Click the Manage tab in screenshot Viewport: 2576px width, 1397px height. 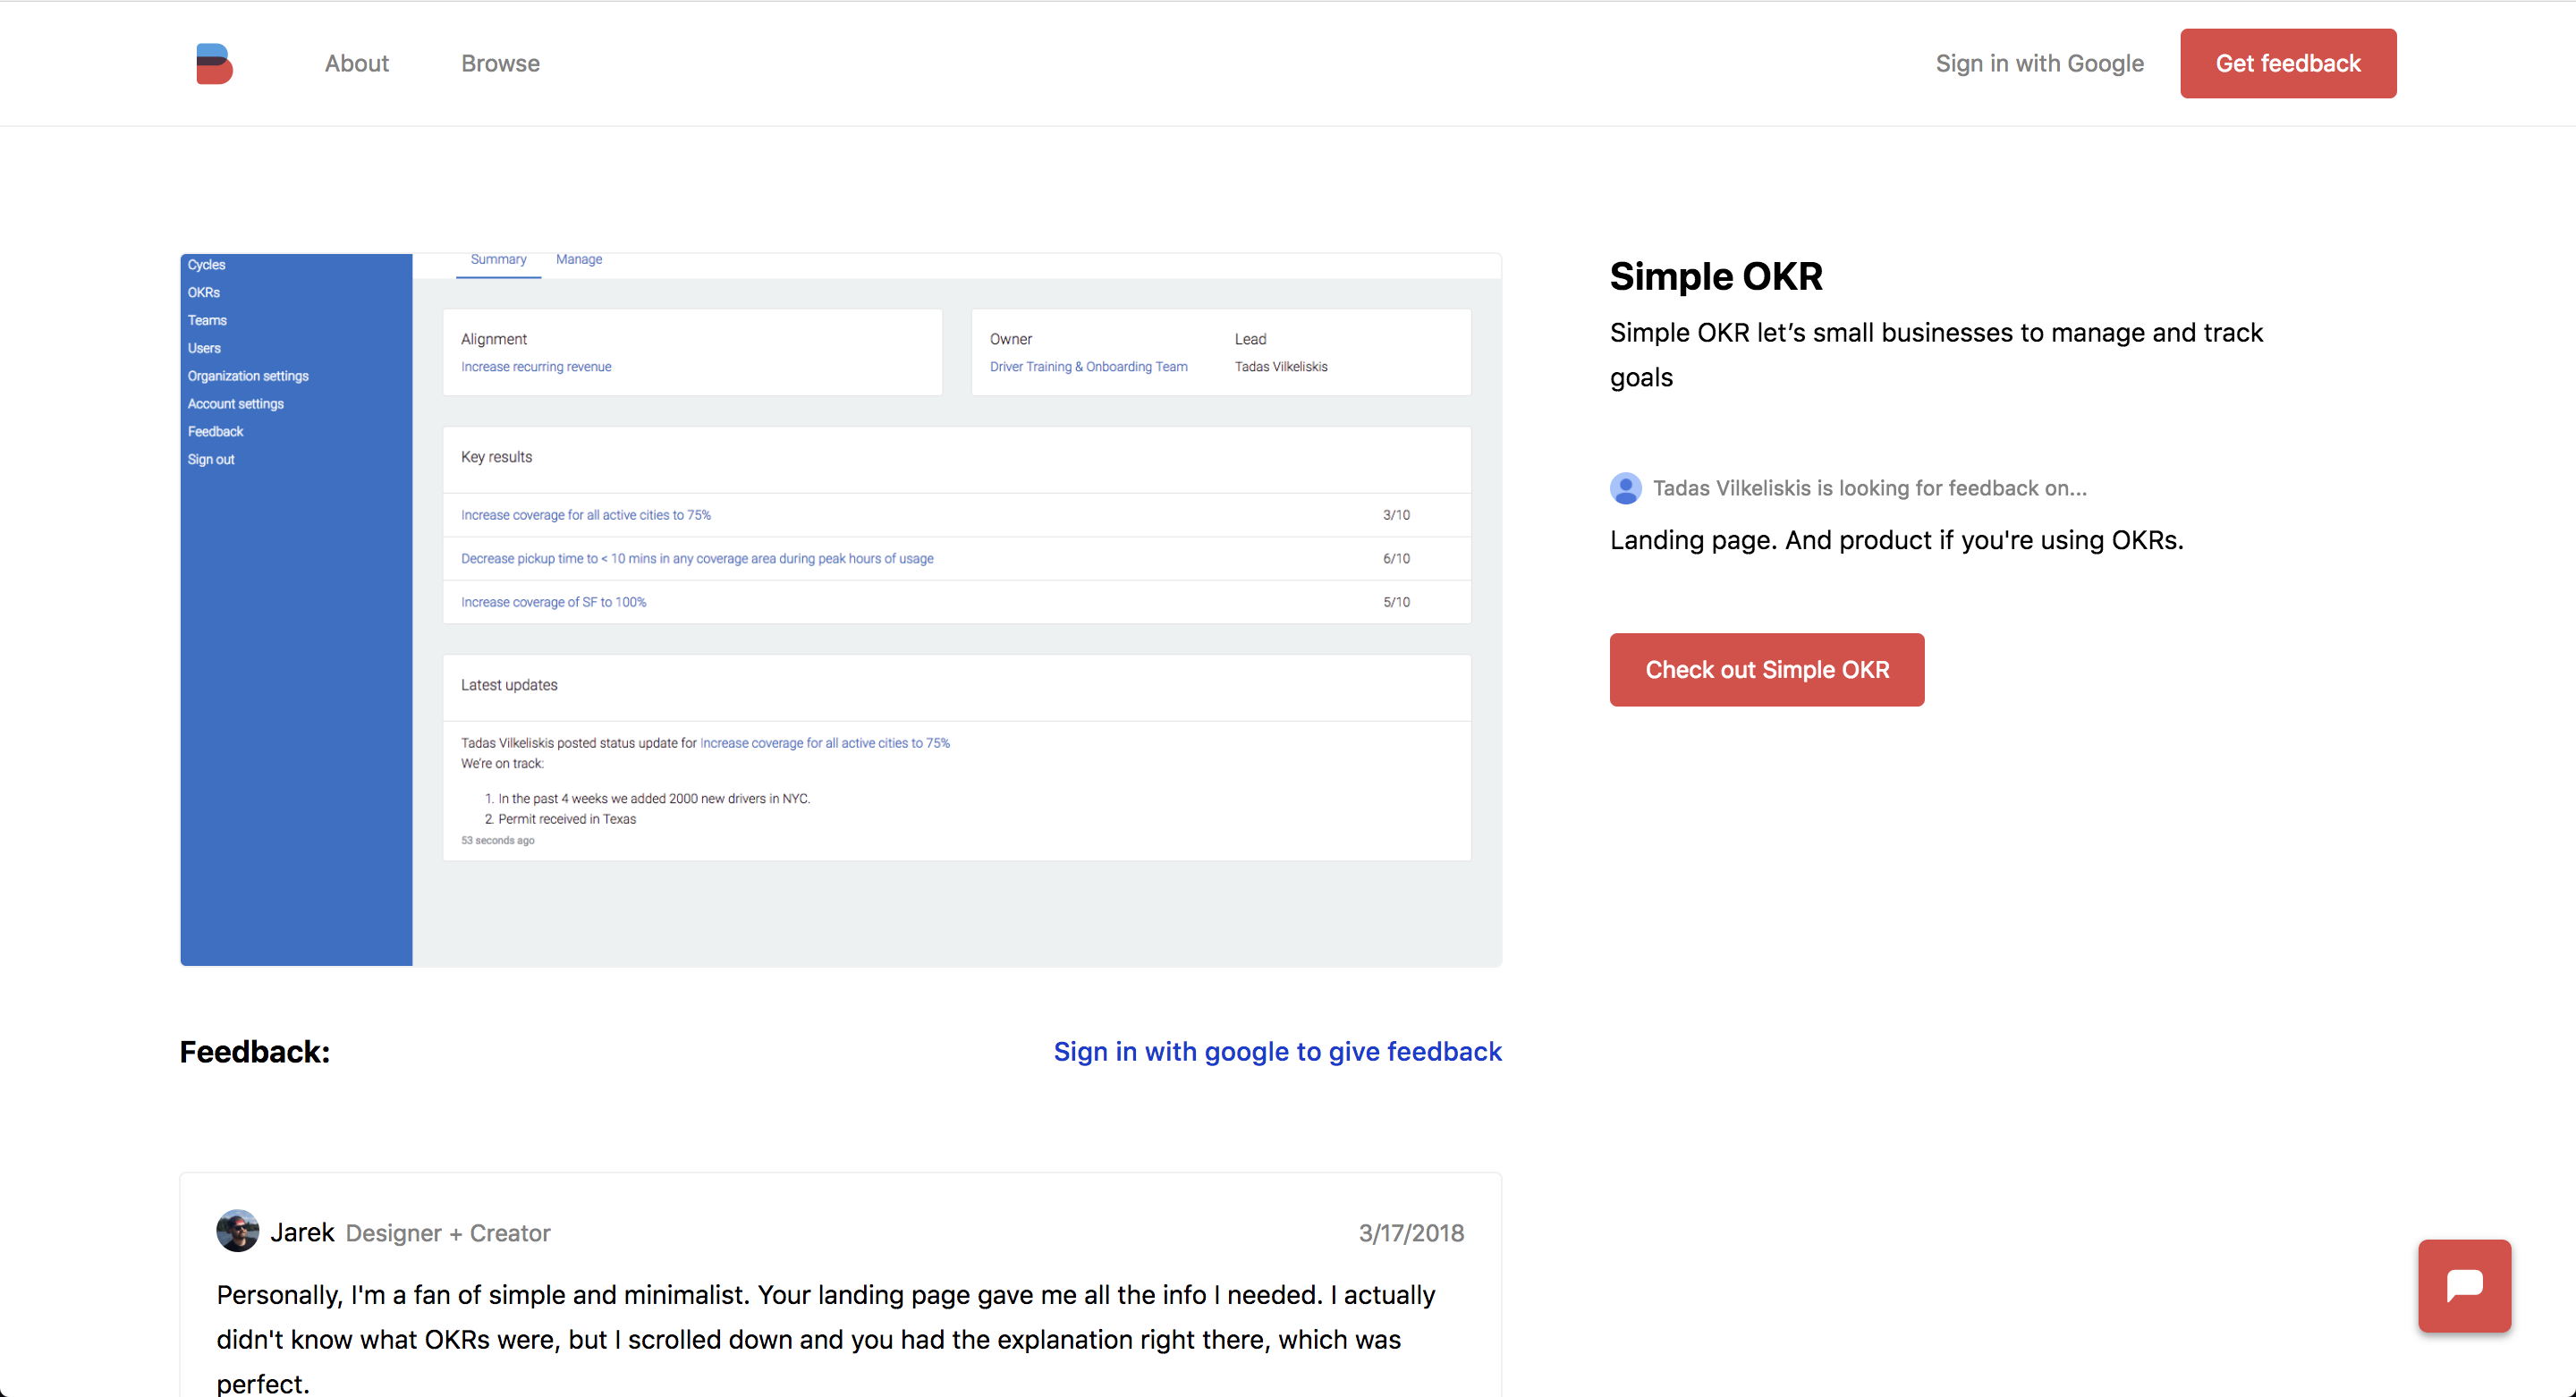pos(578,259)
